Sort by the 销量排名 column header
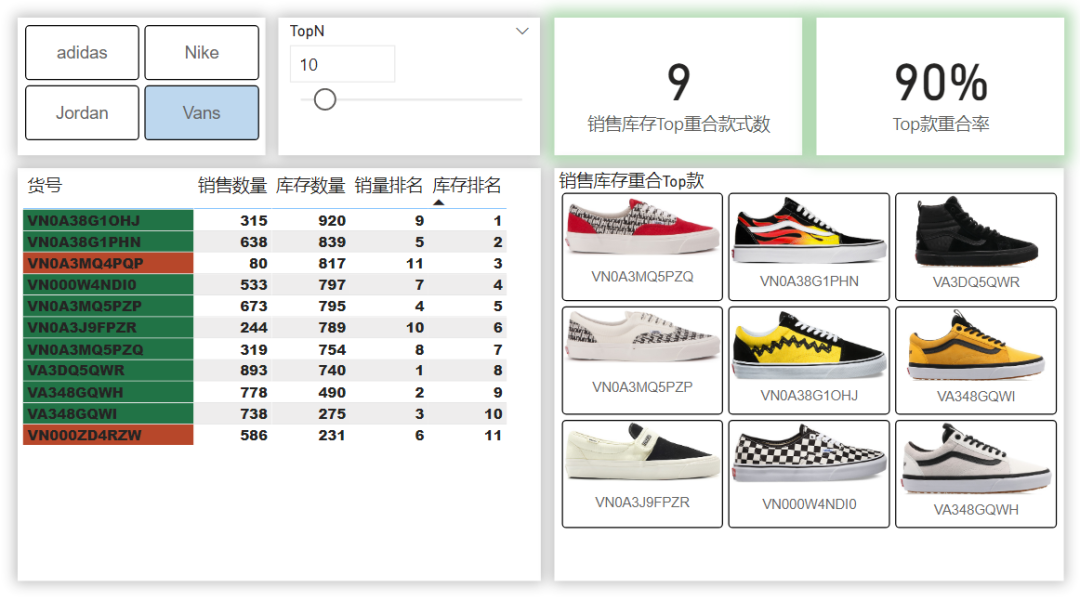Image resolution: width=1080 pixels, height=601 pixels. pyautogui.click(x=388, y=185)
